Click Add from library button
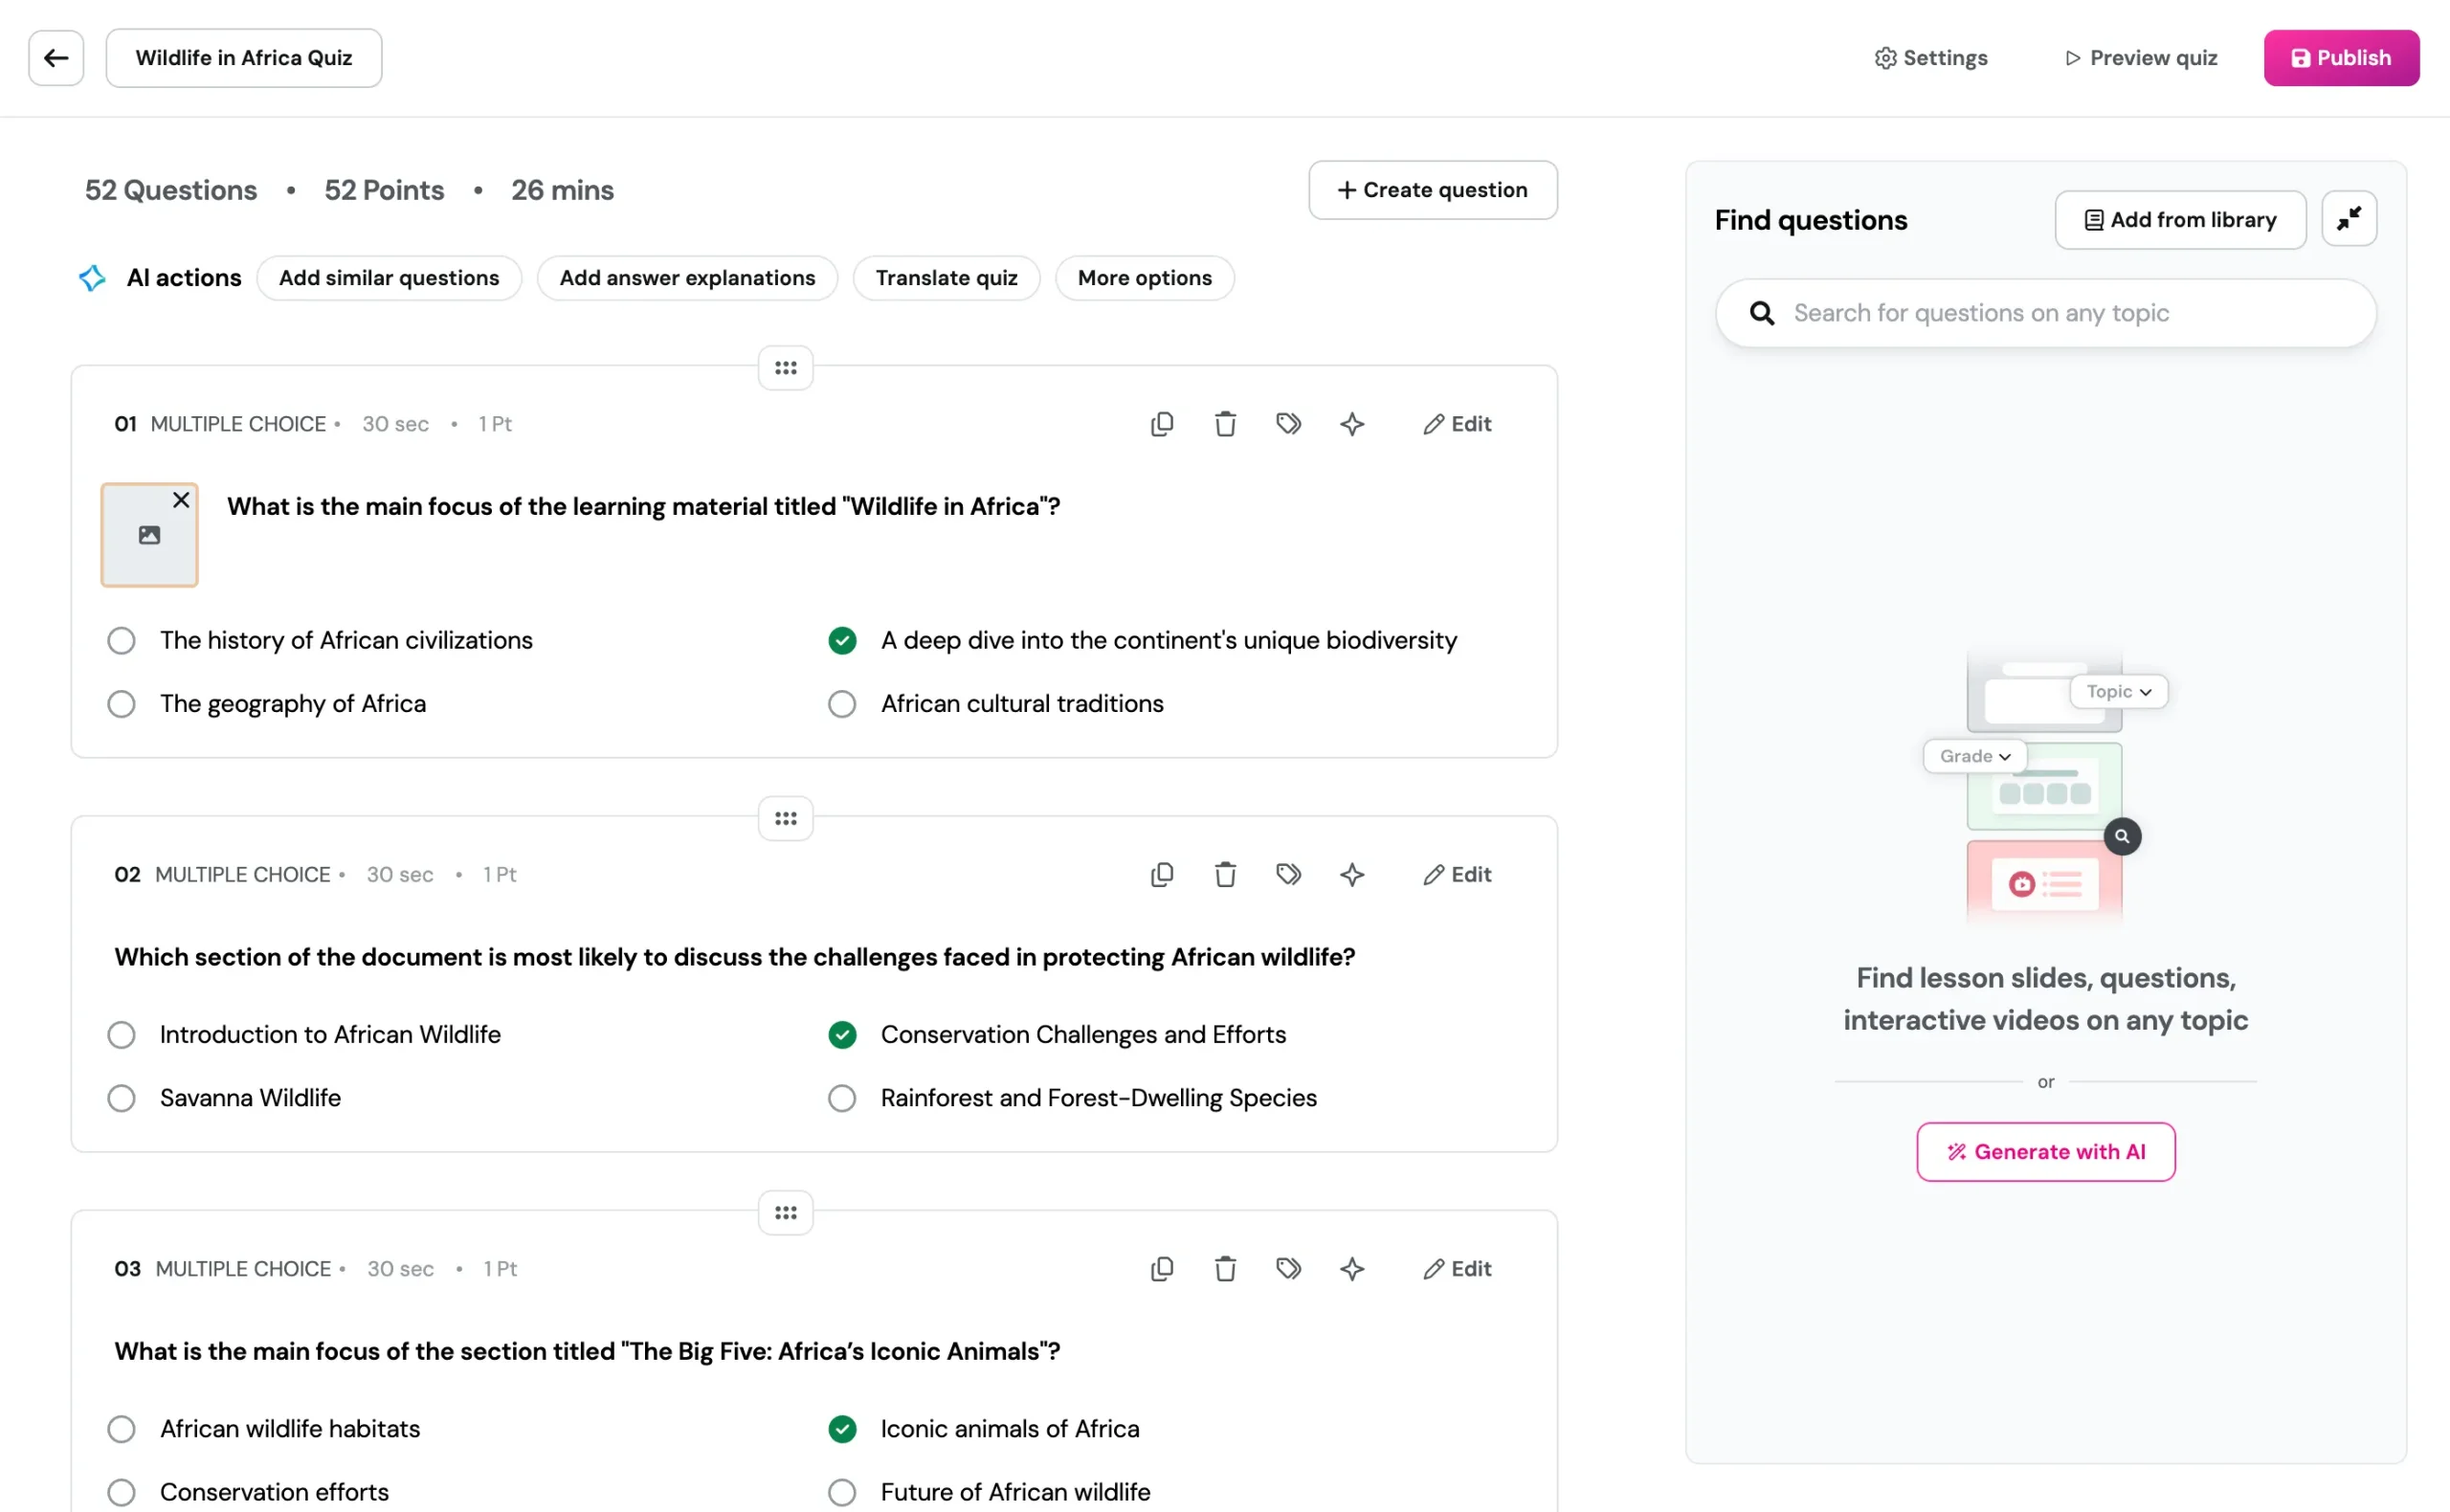 click(x=2180, y=219)
